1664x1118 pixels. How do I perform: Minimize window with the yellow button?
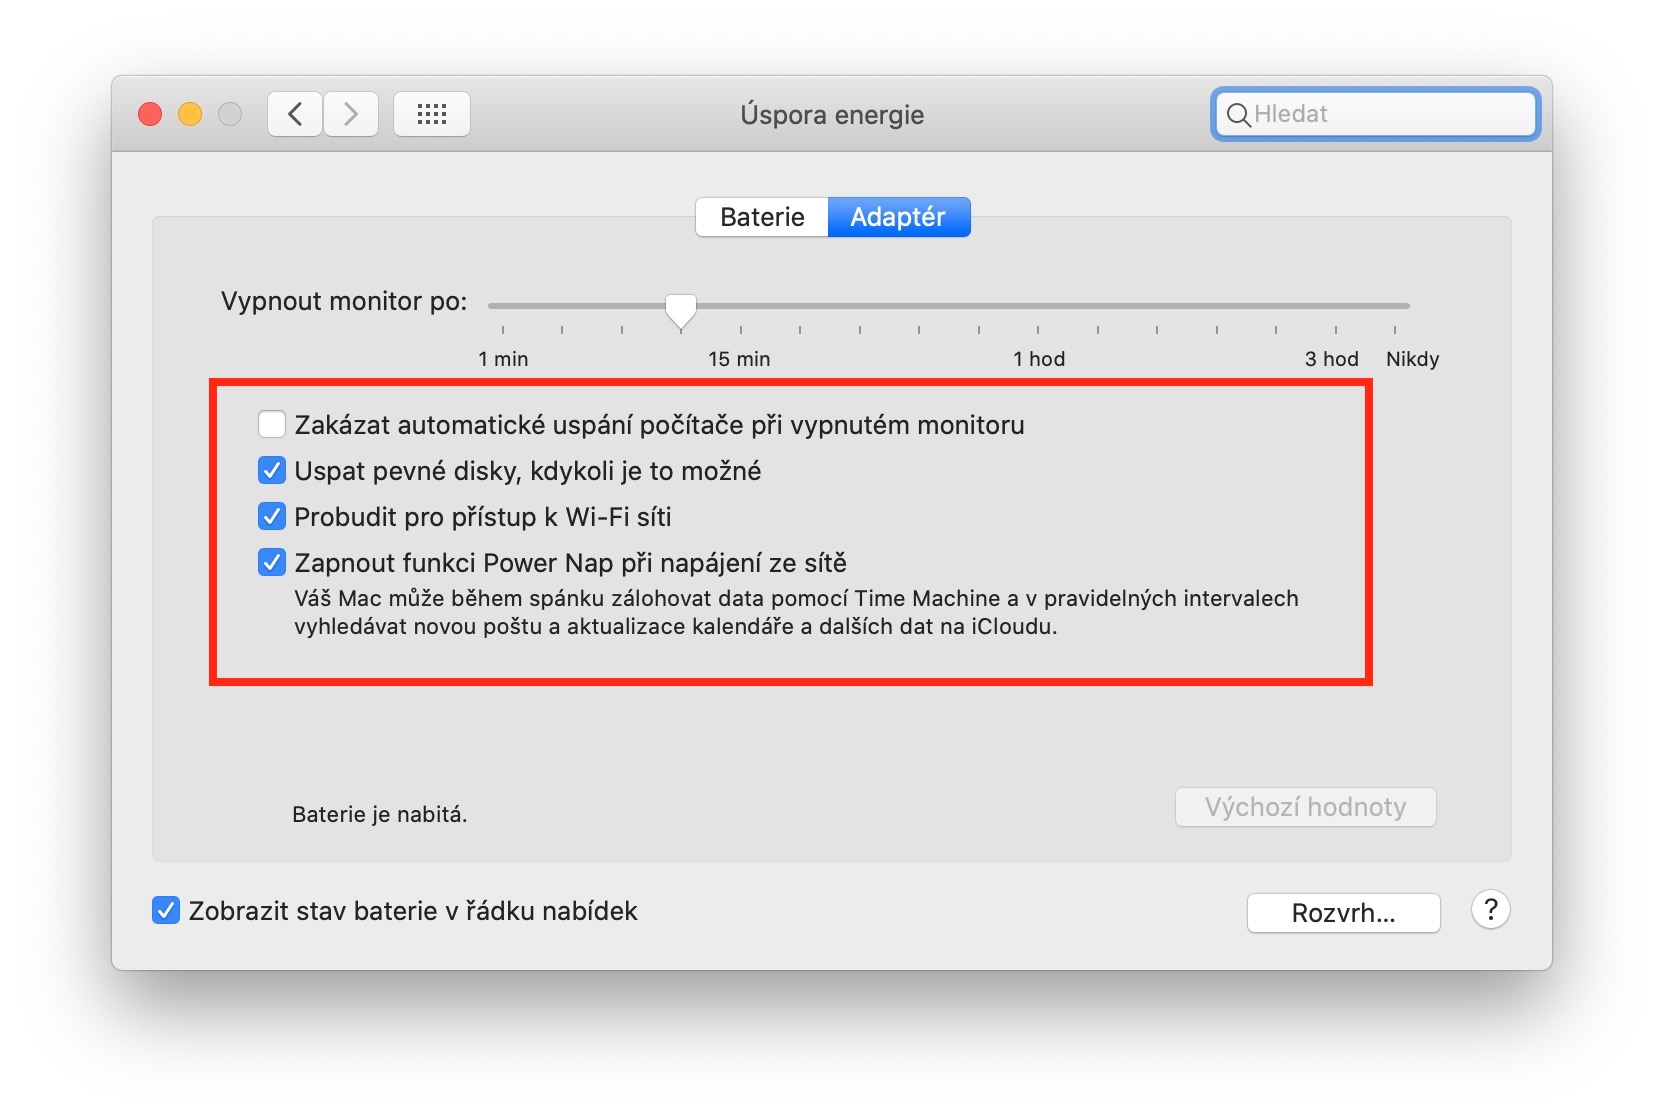click(x=190, y=114)
